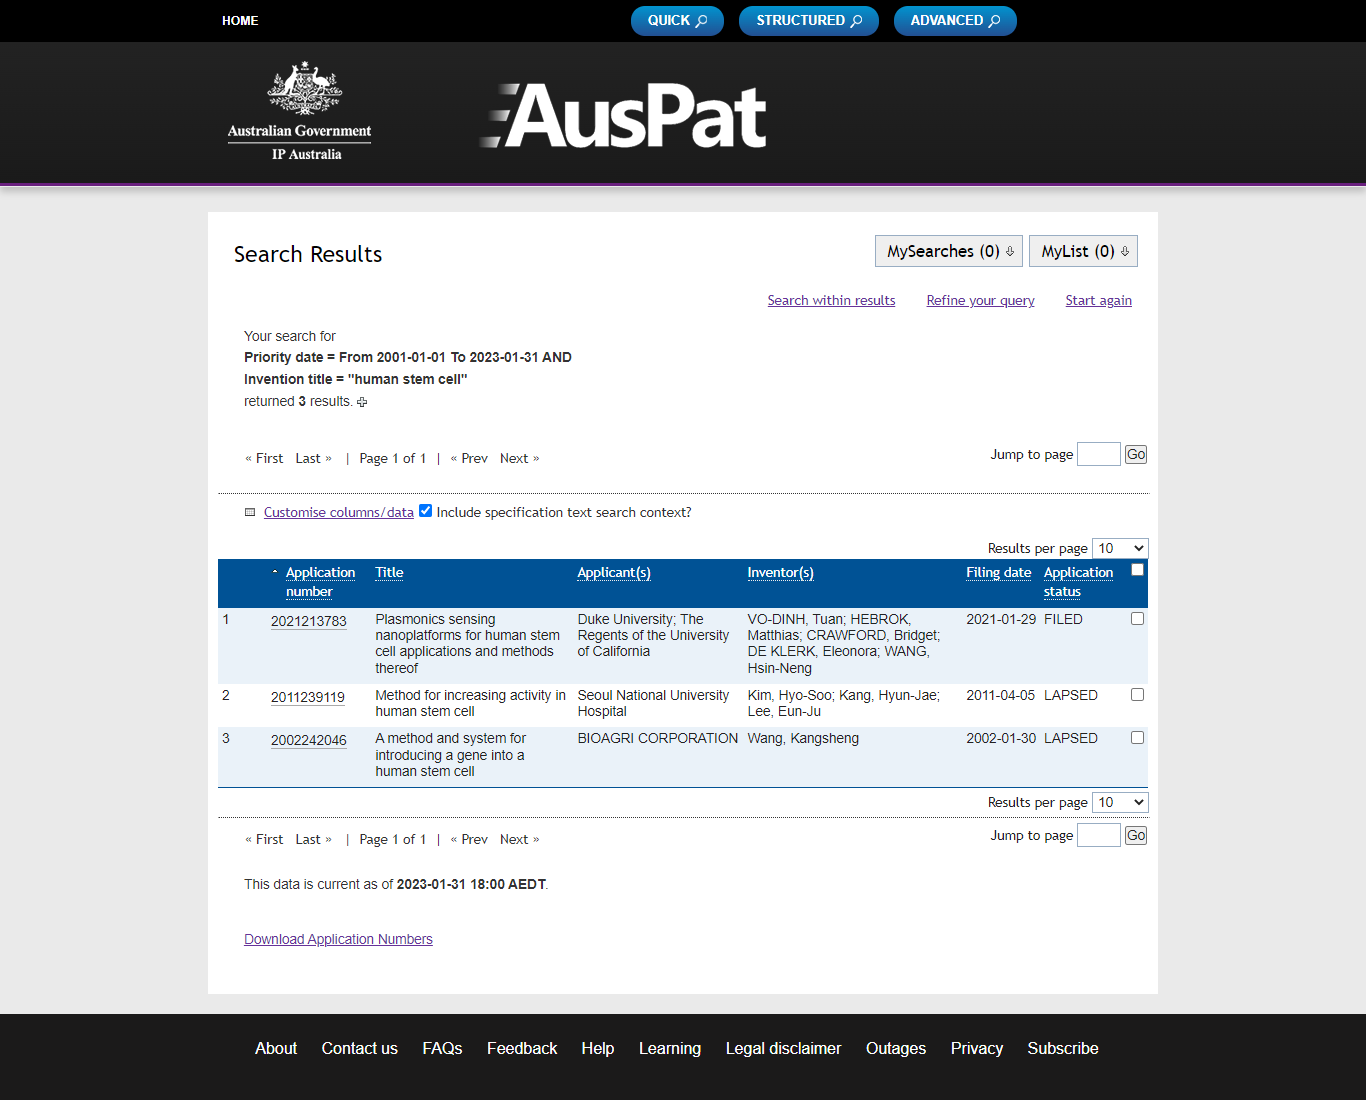Click title 'Method for increasing activity in human stem cell'

(x=470, y=703)
